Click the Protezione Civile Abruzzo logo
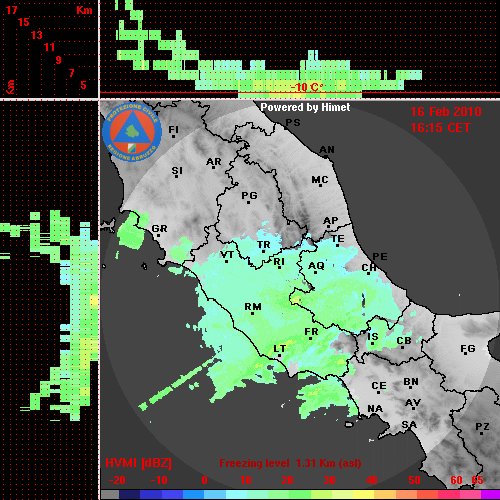Image resolution: width=500 pixels, height=500 pixels. (x=132, y=132)
